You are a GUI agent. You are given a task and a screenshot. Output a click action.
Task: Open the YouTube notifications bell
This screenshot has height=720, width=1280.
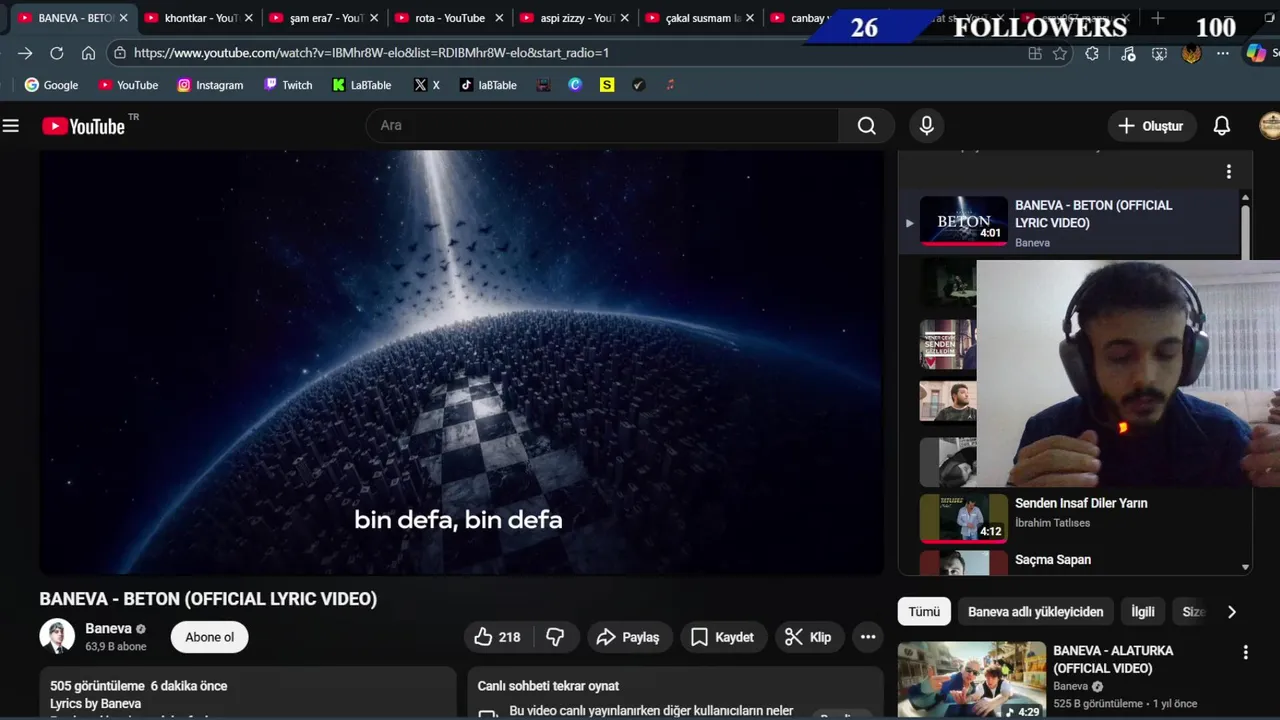pyautogui.click(x=1222, y=126)
